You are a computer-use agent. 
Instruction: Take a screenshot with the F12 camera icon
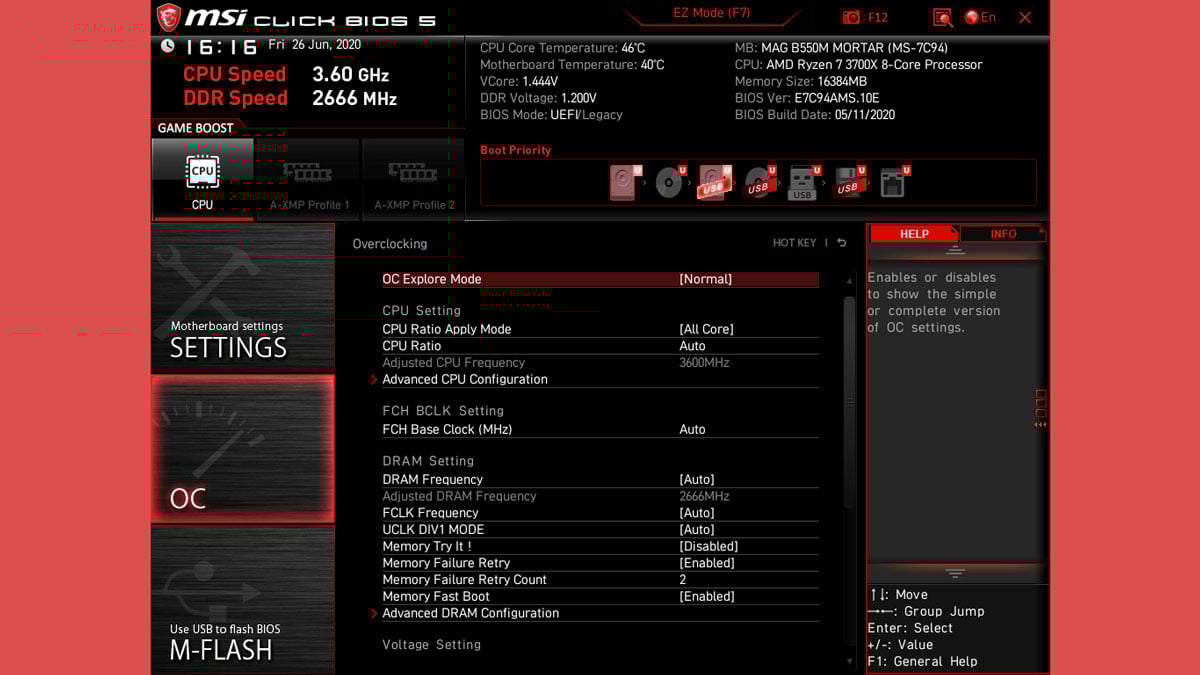851,17
